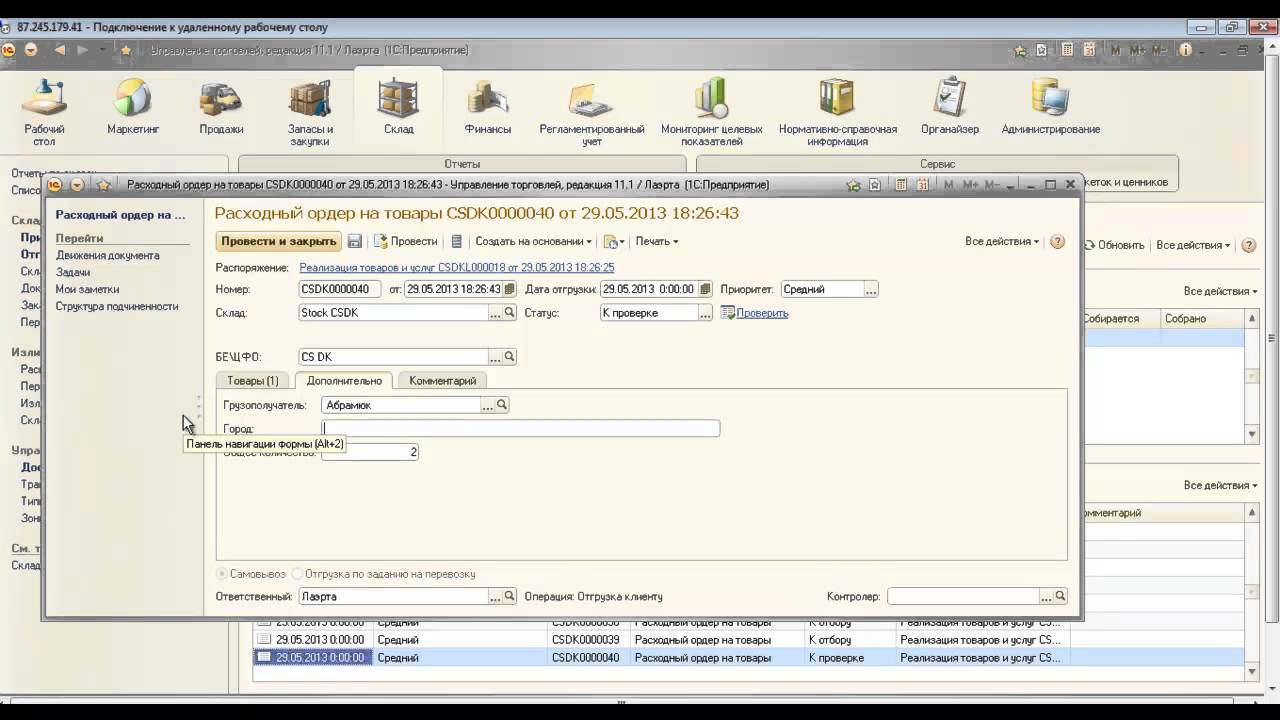This screenshot has height=720, width=1280.
Task: Click the Провести и закрыть button
Action: click(279, 241)
